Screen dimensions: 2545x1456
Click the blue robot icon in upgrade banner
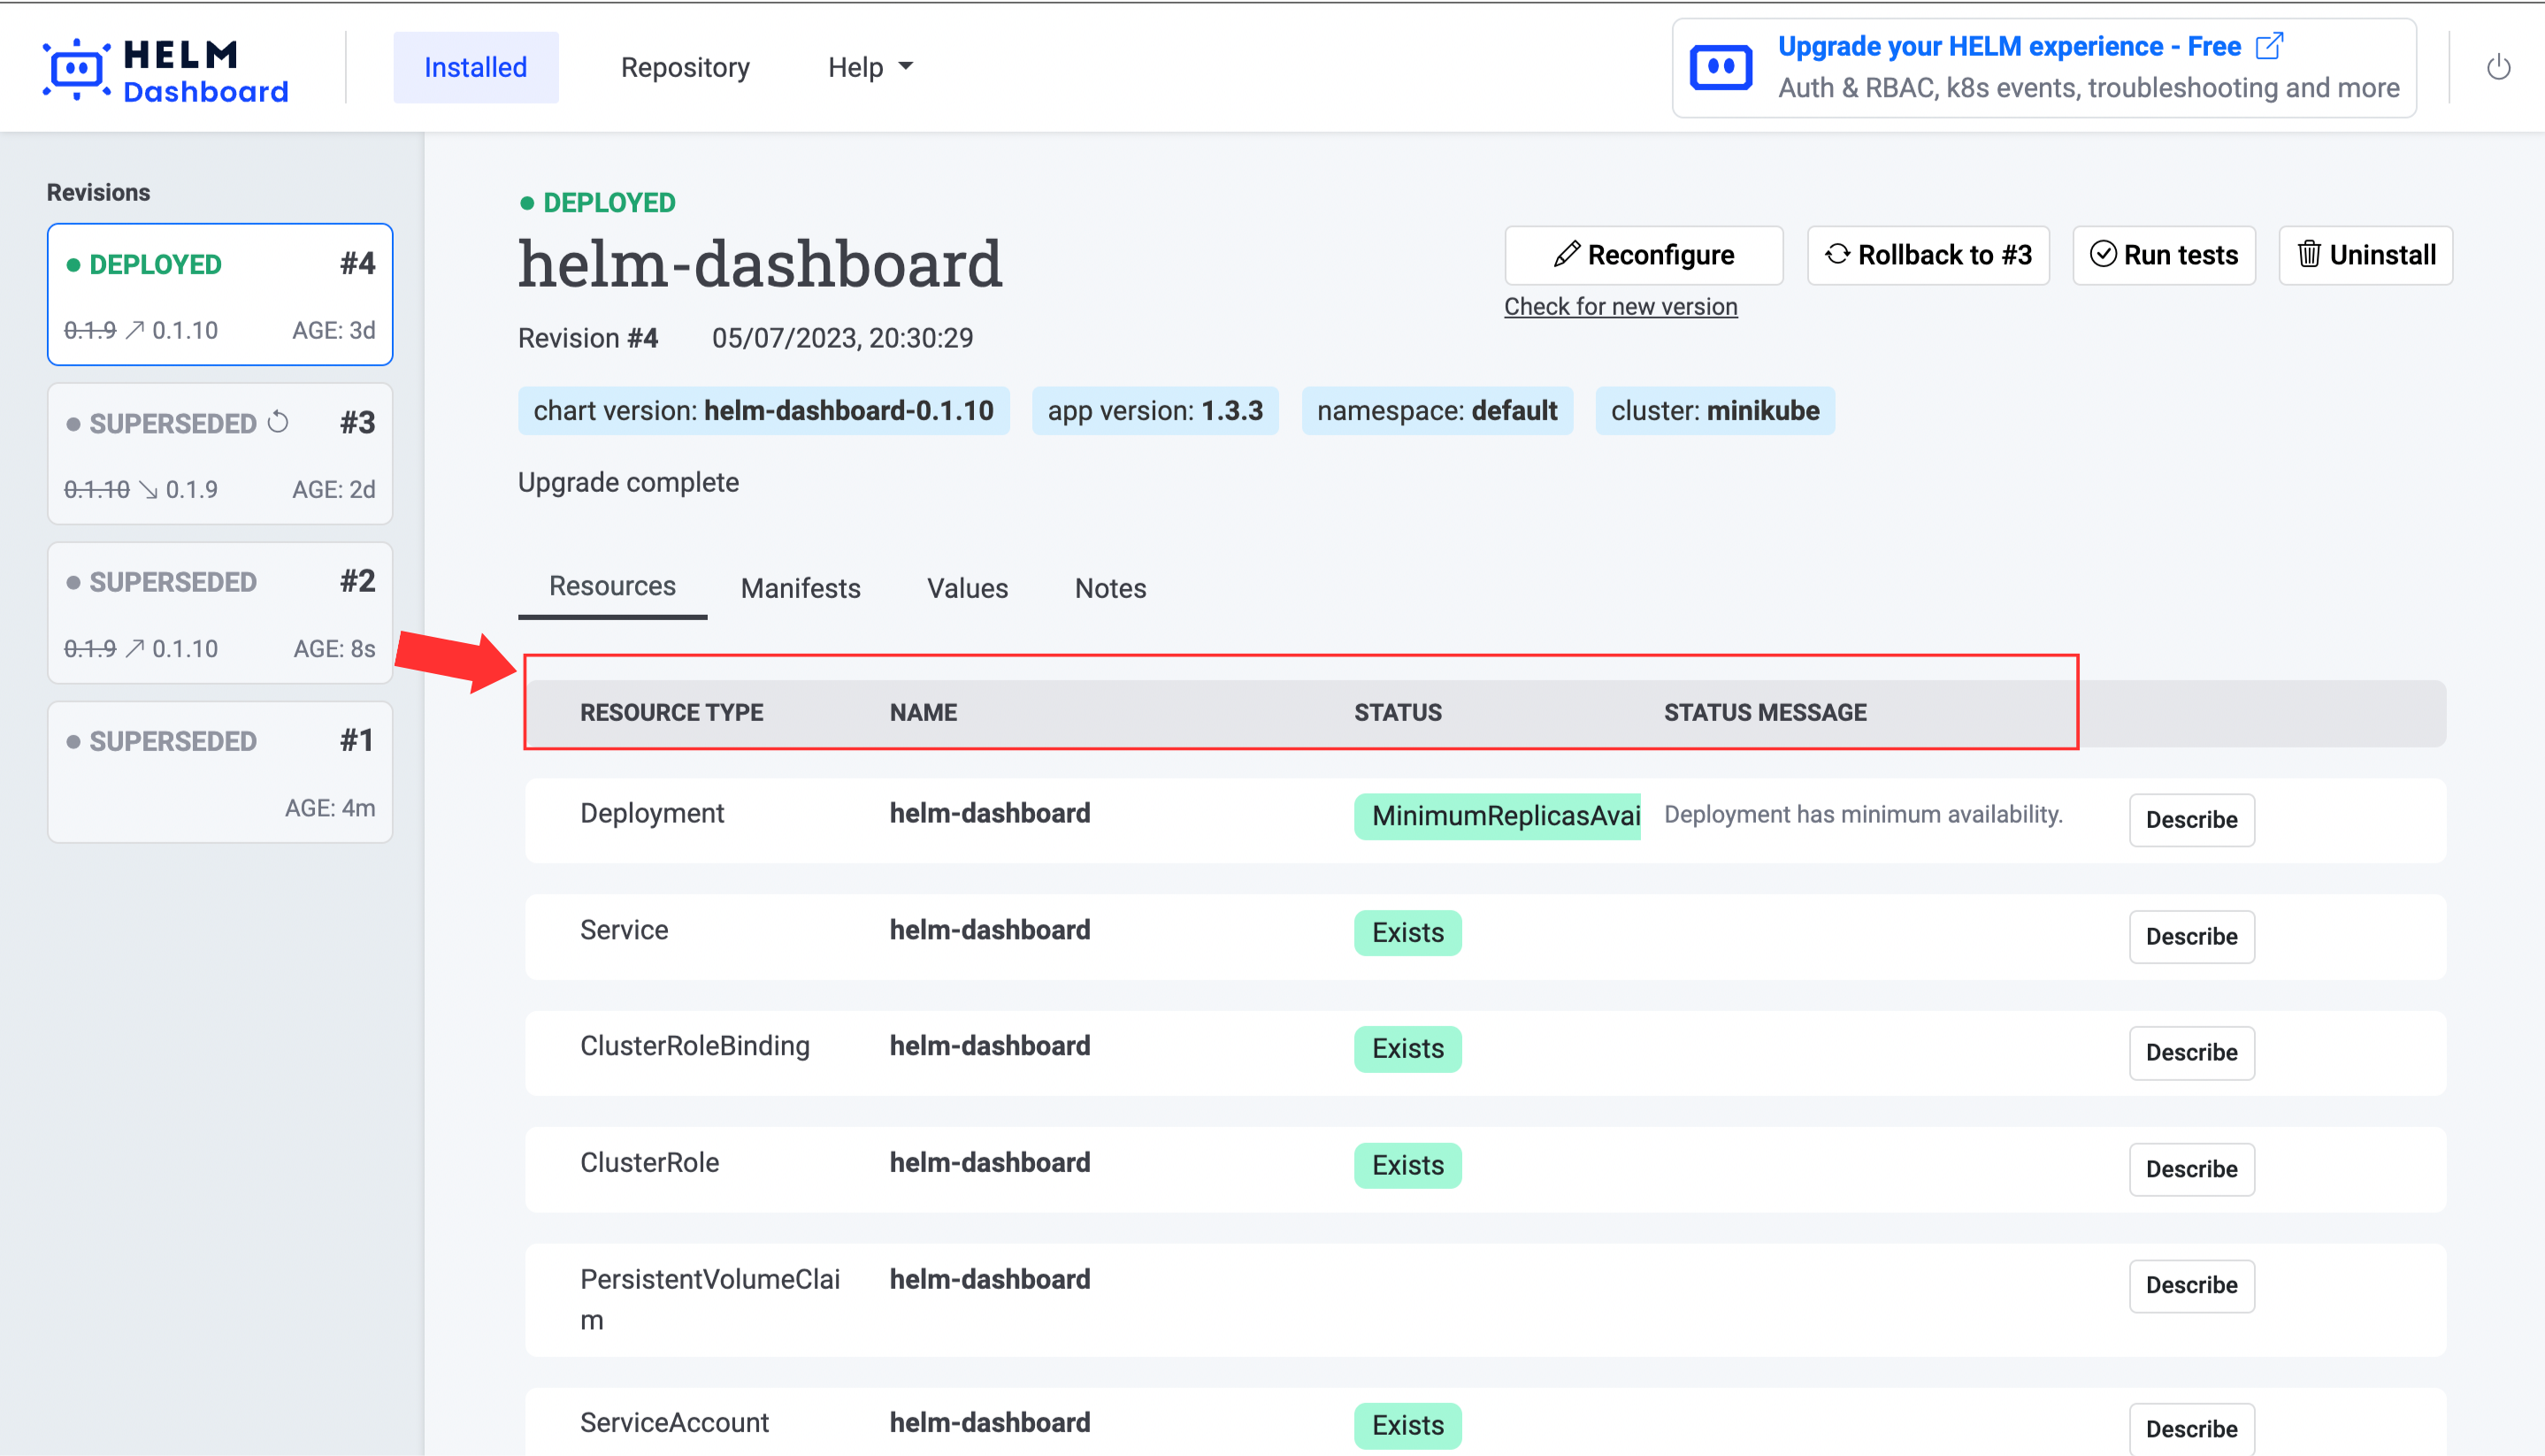1720,68
